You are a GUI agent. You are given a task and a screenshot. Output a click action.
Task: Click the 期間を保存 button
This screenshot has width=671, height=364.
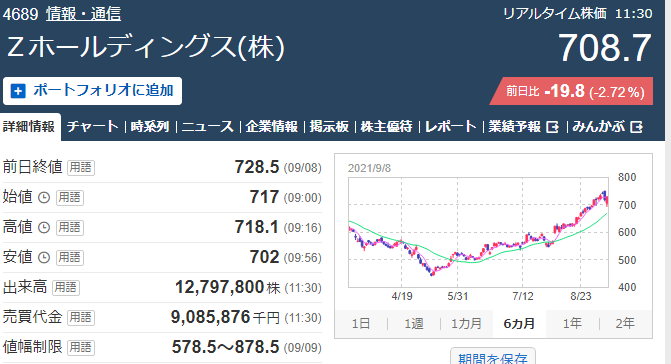(493, 357)
